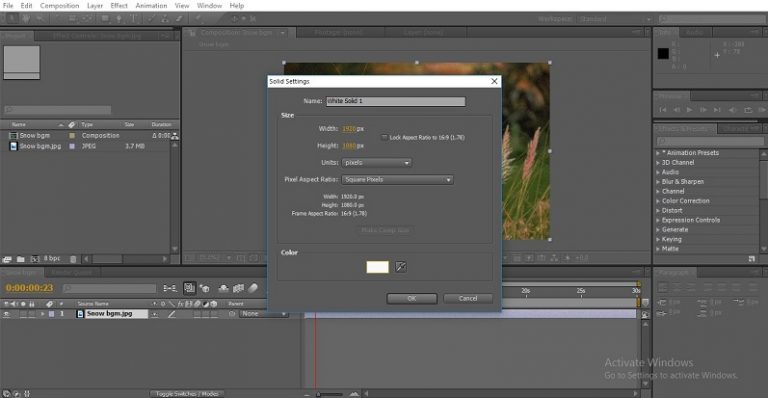
Task: Open the Layer menu
Action: [95, 6]
